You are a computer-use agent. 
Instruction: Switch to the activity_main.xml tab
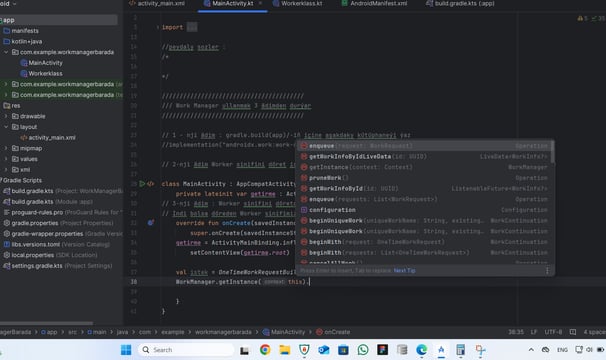pos(157,3)
